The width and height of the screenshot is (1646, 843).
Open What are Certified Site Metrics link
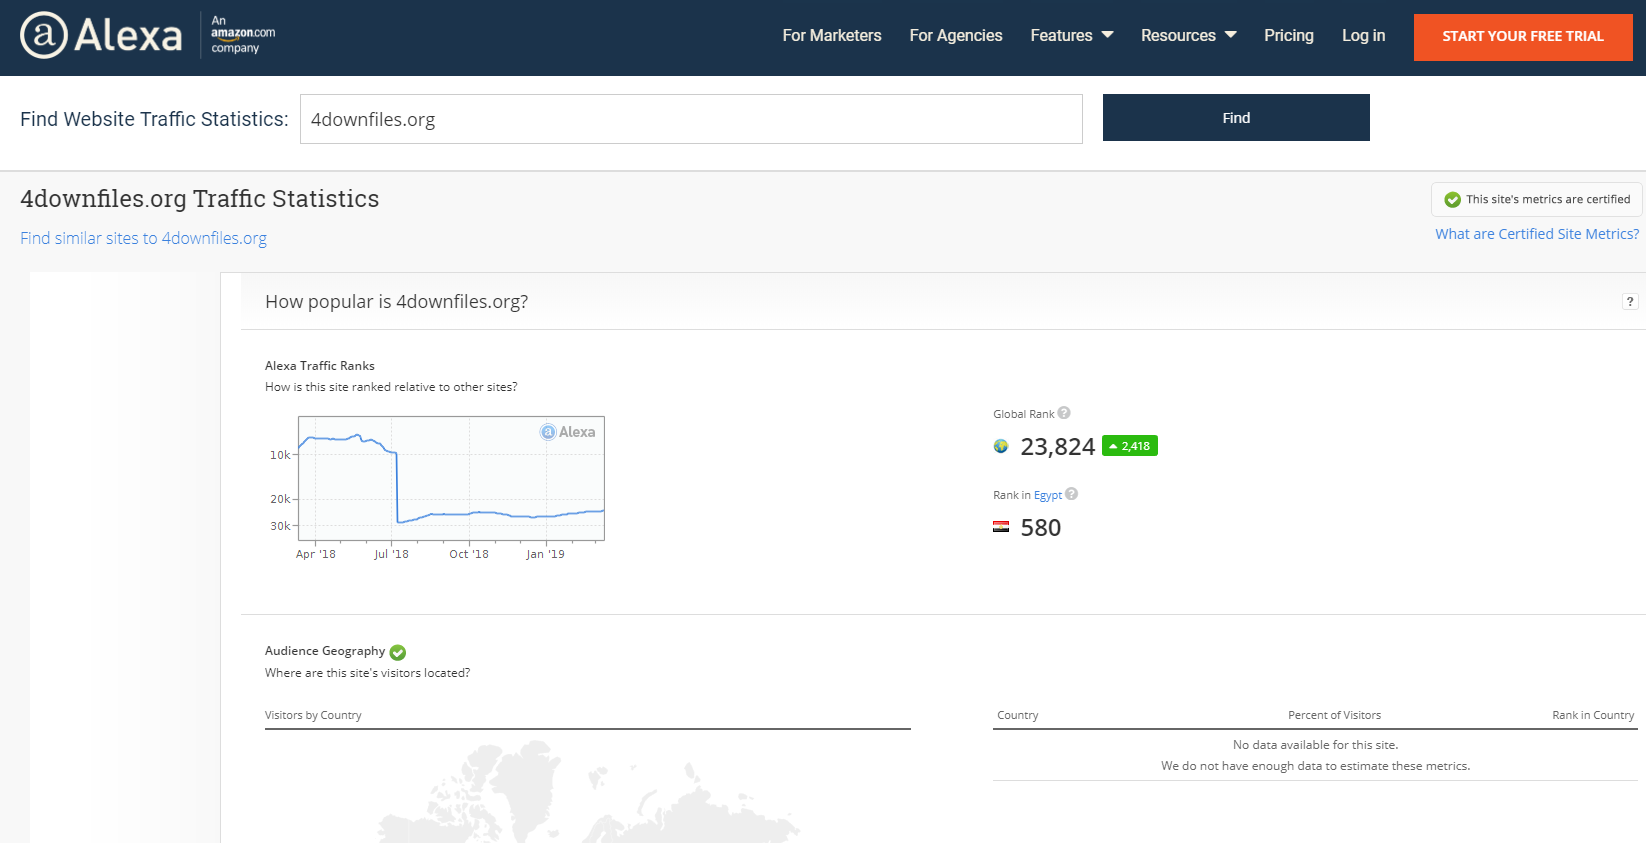coord(1537,234)
